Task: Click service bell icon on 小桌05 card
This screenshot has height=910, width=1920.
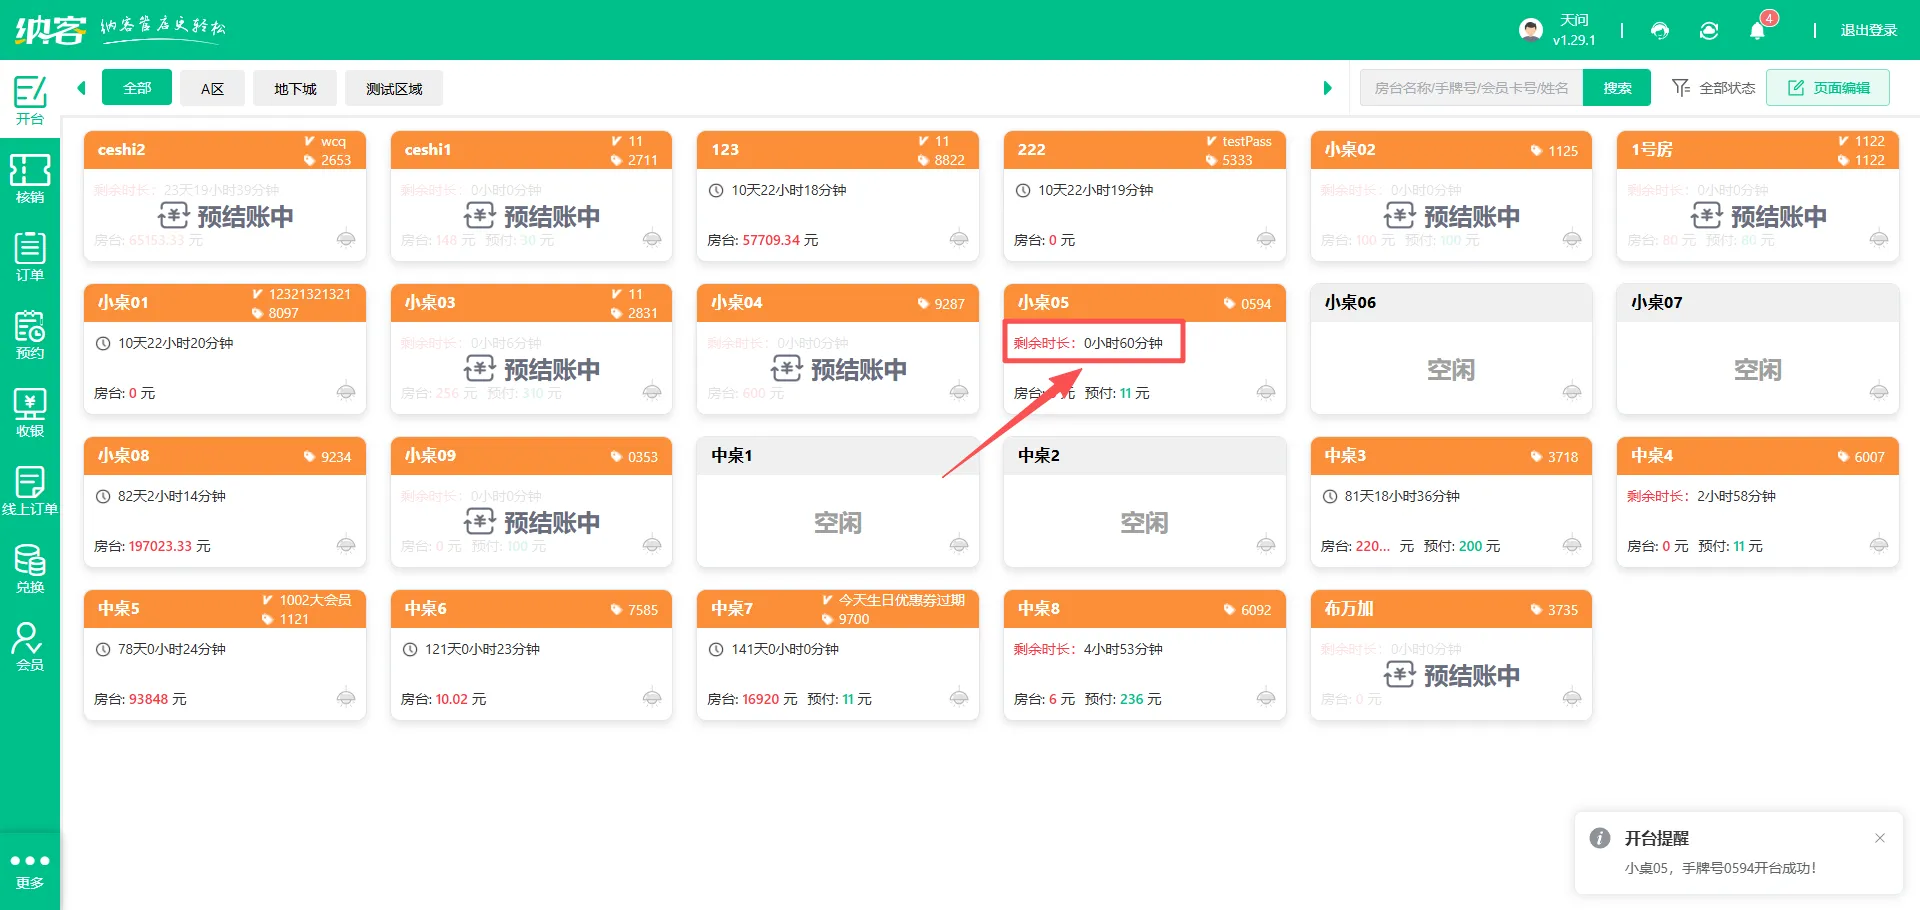Action: pos(1266,392)
